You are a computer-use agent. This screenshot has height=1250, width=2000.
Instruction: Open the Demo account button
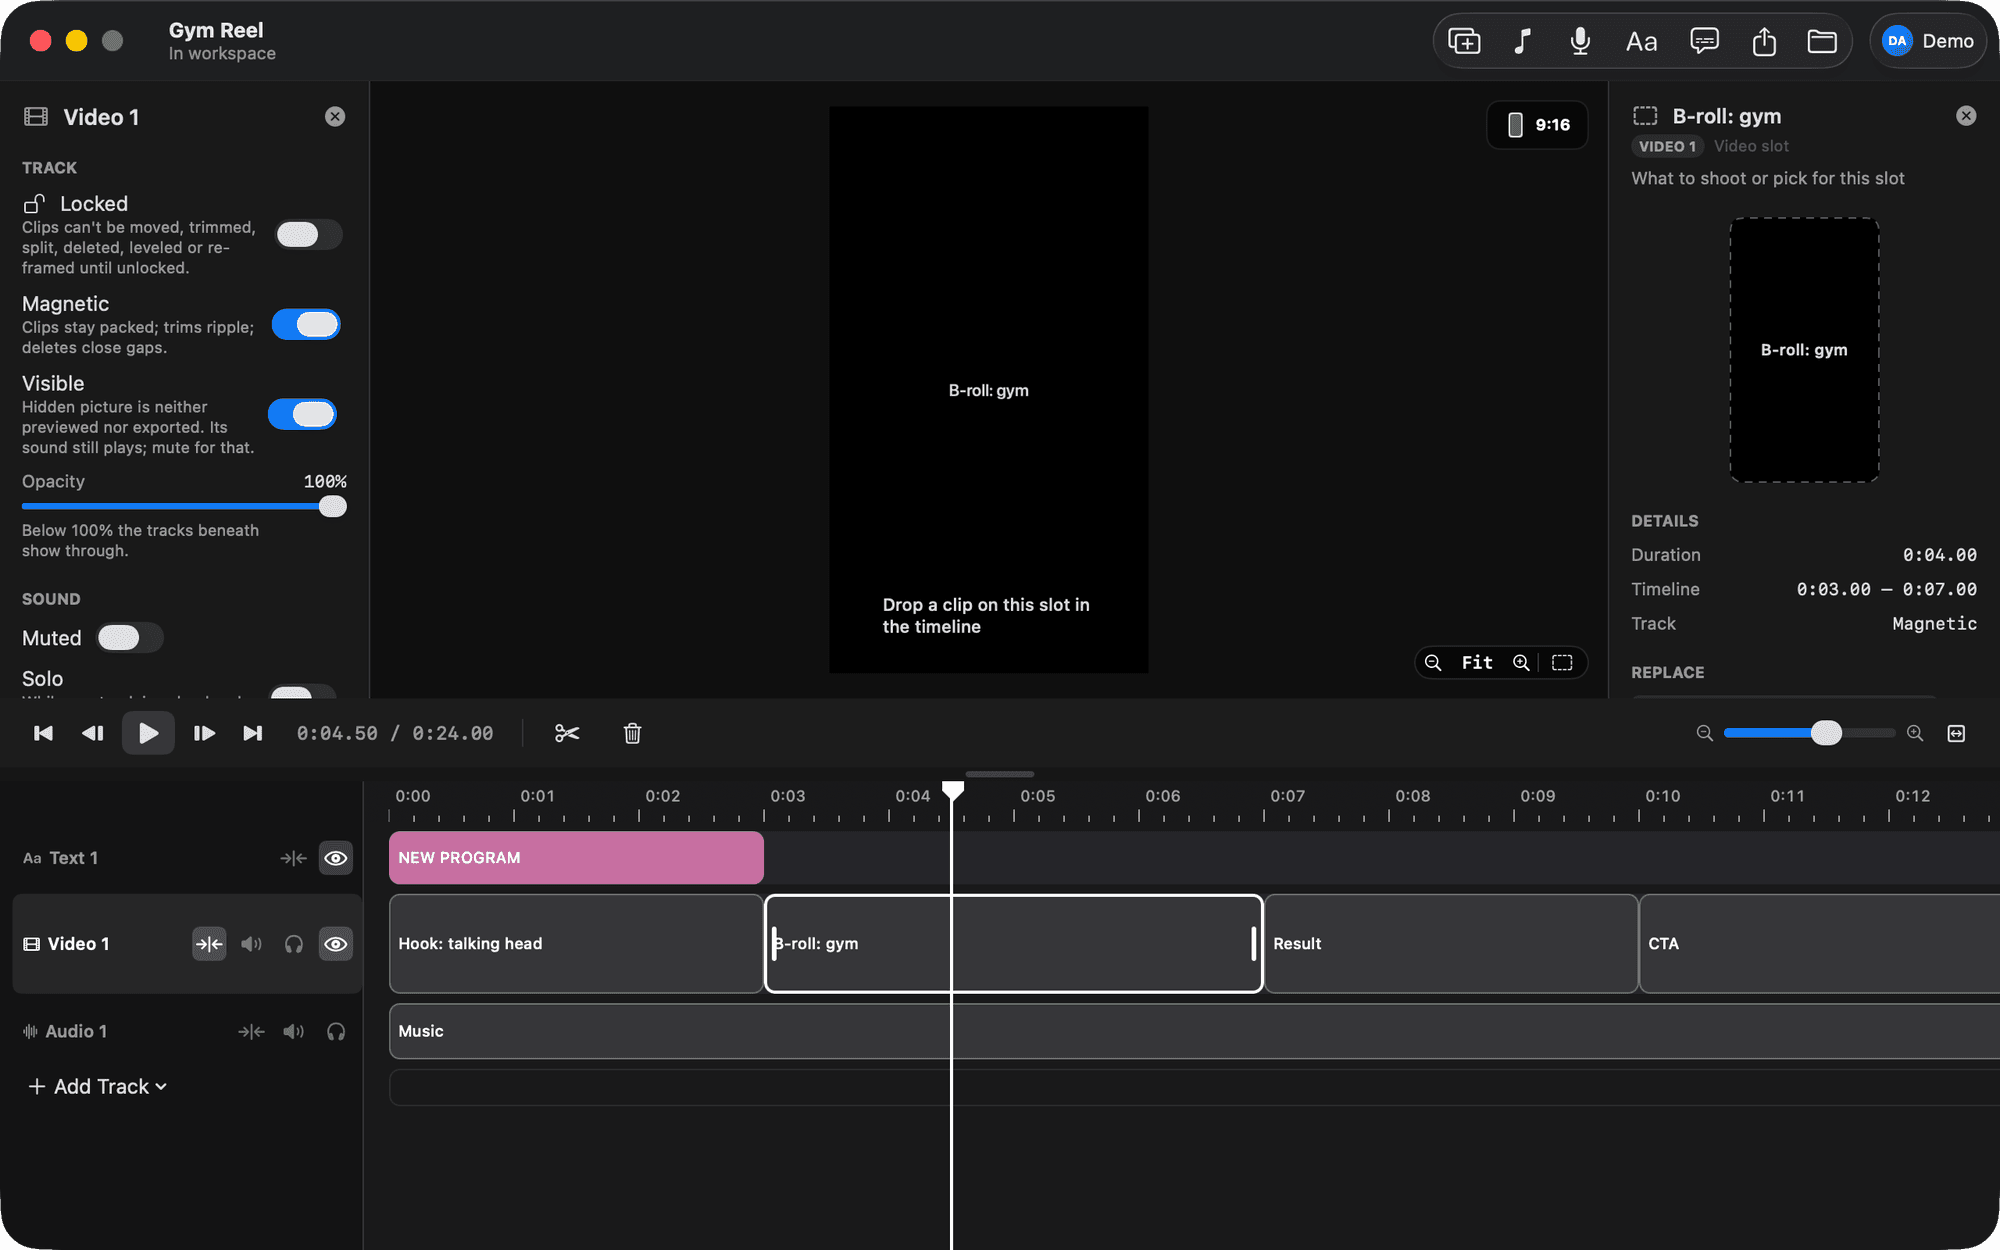point(1928,41)
